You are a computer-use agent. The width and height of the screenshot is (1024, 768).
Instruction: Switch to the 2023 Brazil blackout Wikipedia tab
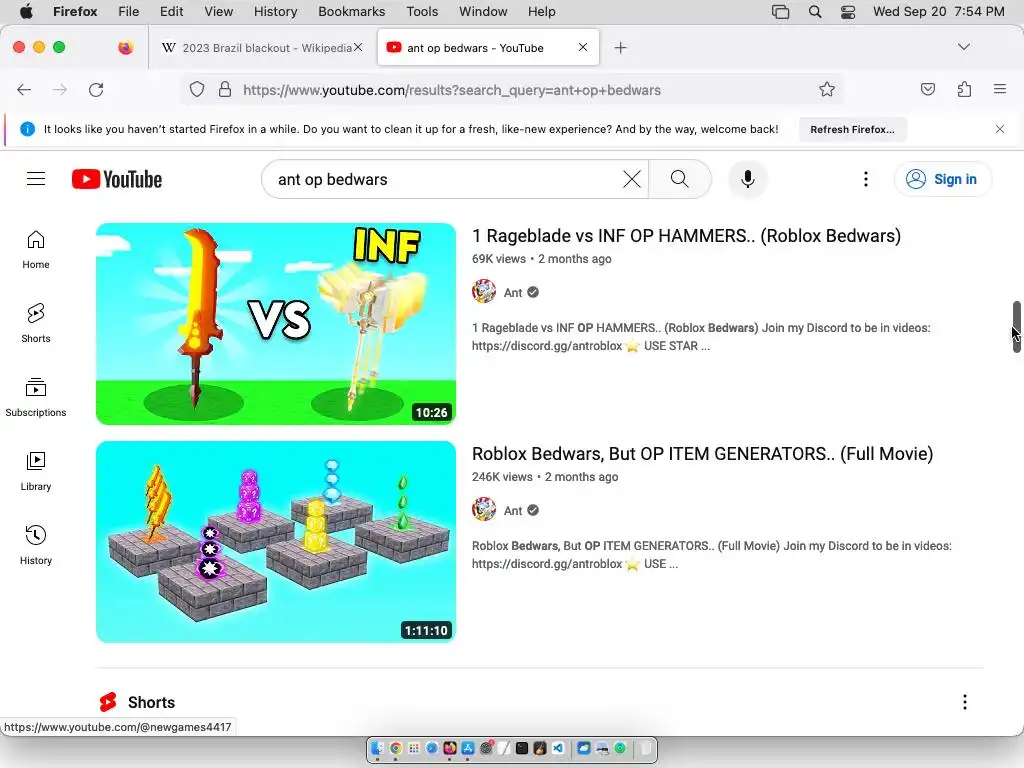[x=262, y=48]
